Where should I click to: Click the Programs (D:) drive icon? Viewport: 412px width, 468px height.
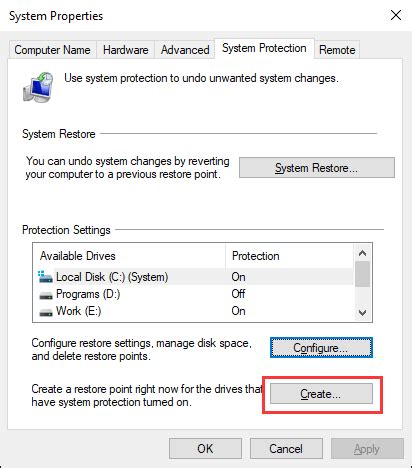coord(46,295)
